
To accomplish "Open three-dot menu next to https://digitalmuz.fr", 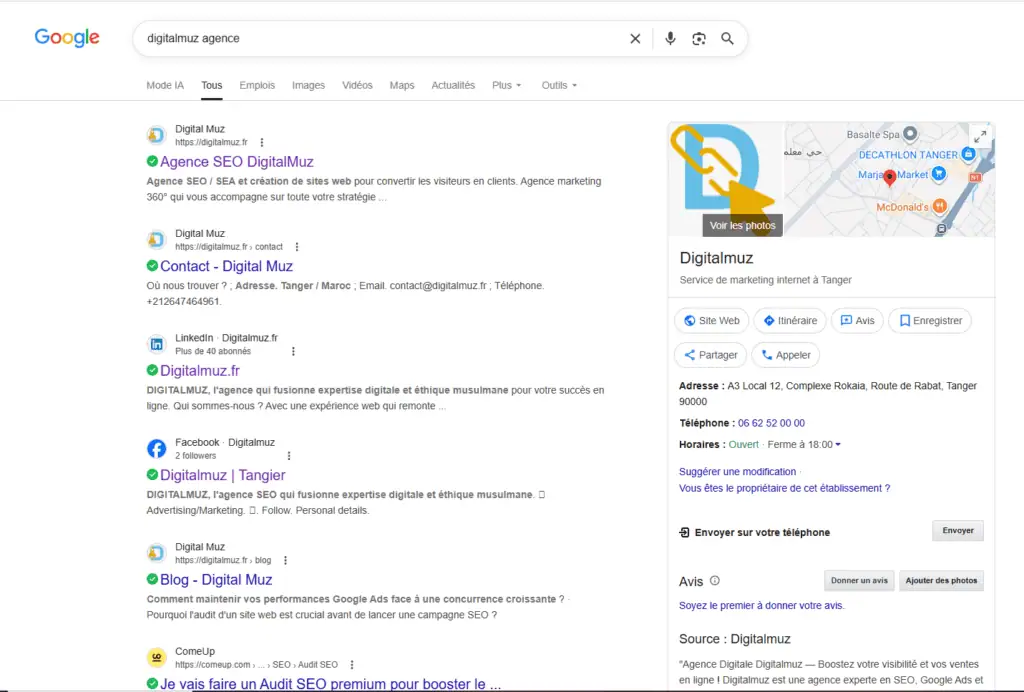I will 262,142.
